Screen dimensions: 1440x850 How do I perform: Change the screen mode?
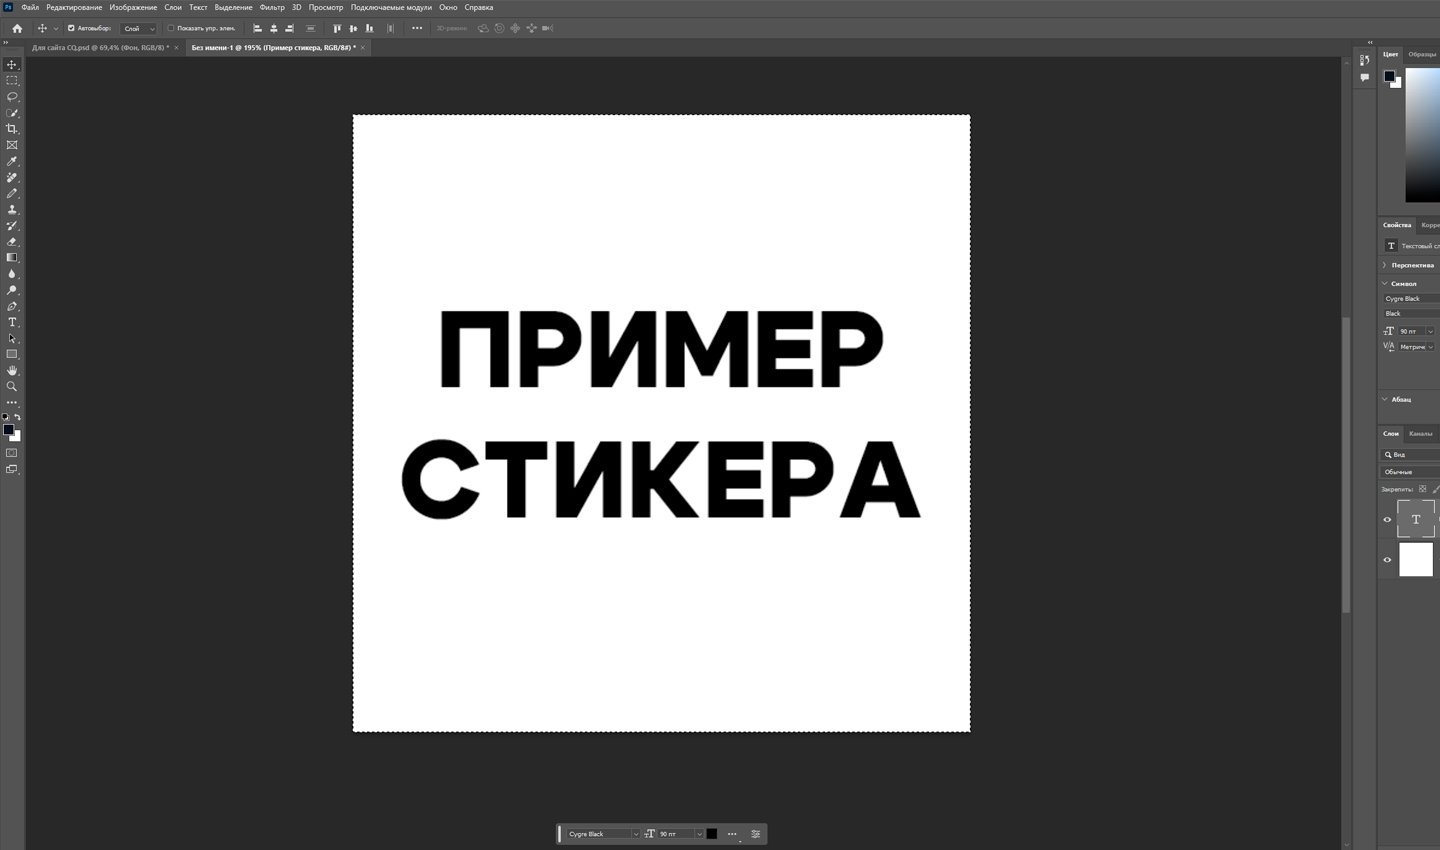point(12,469)
